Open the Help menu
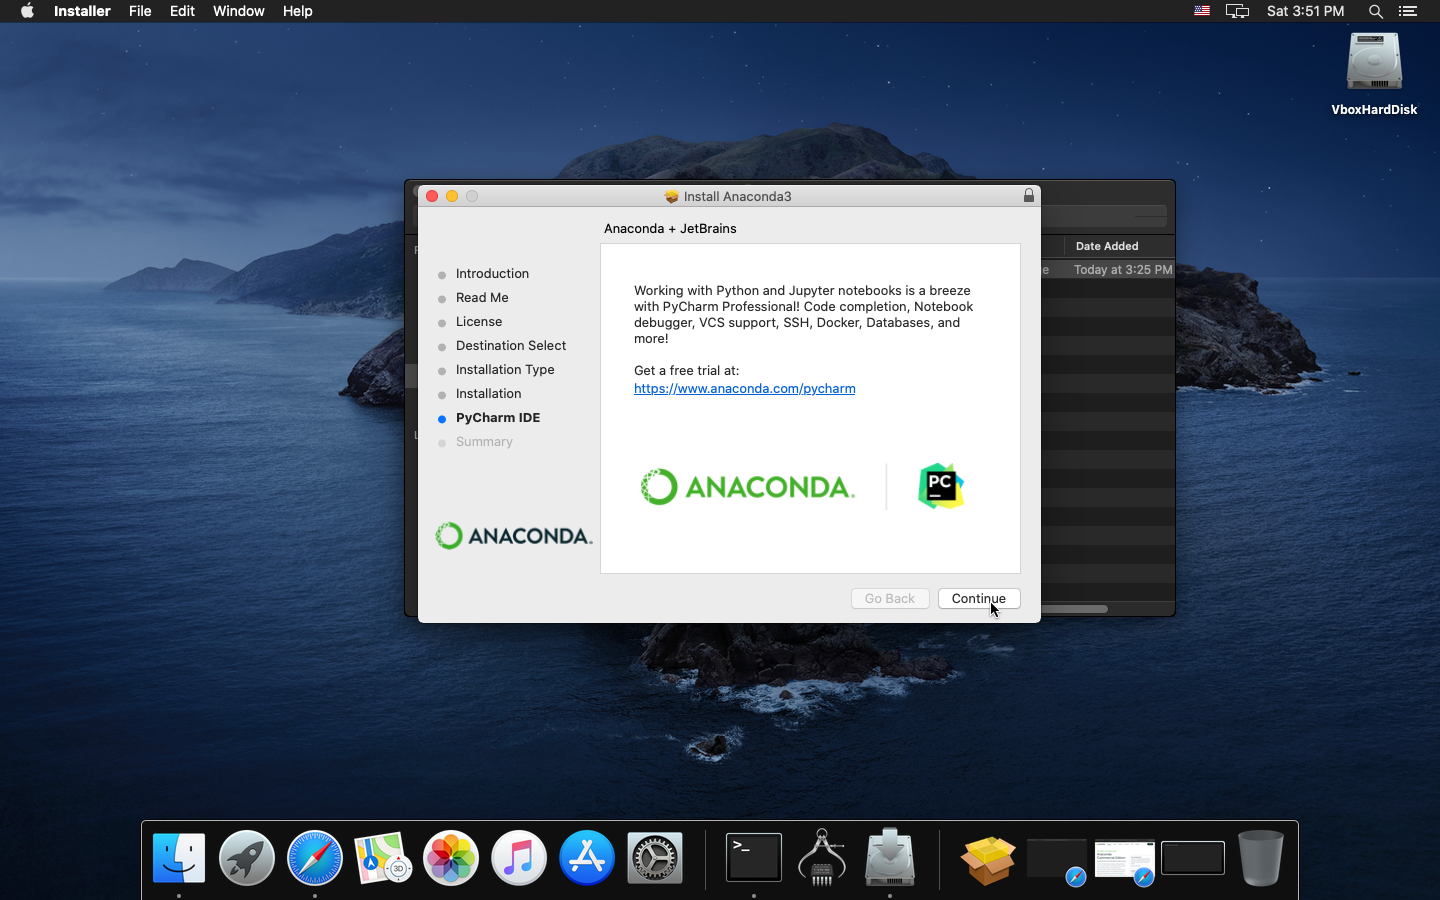This screenshot has width=1440, height=900. 298,11
